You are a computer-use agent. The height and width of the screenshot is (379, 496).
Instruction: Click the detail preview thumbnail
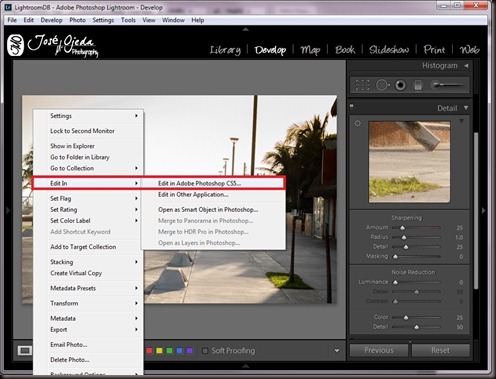pyautogui.click(x=409, y=162)
